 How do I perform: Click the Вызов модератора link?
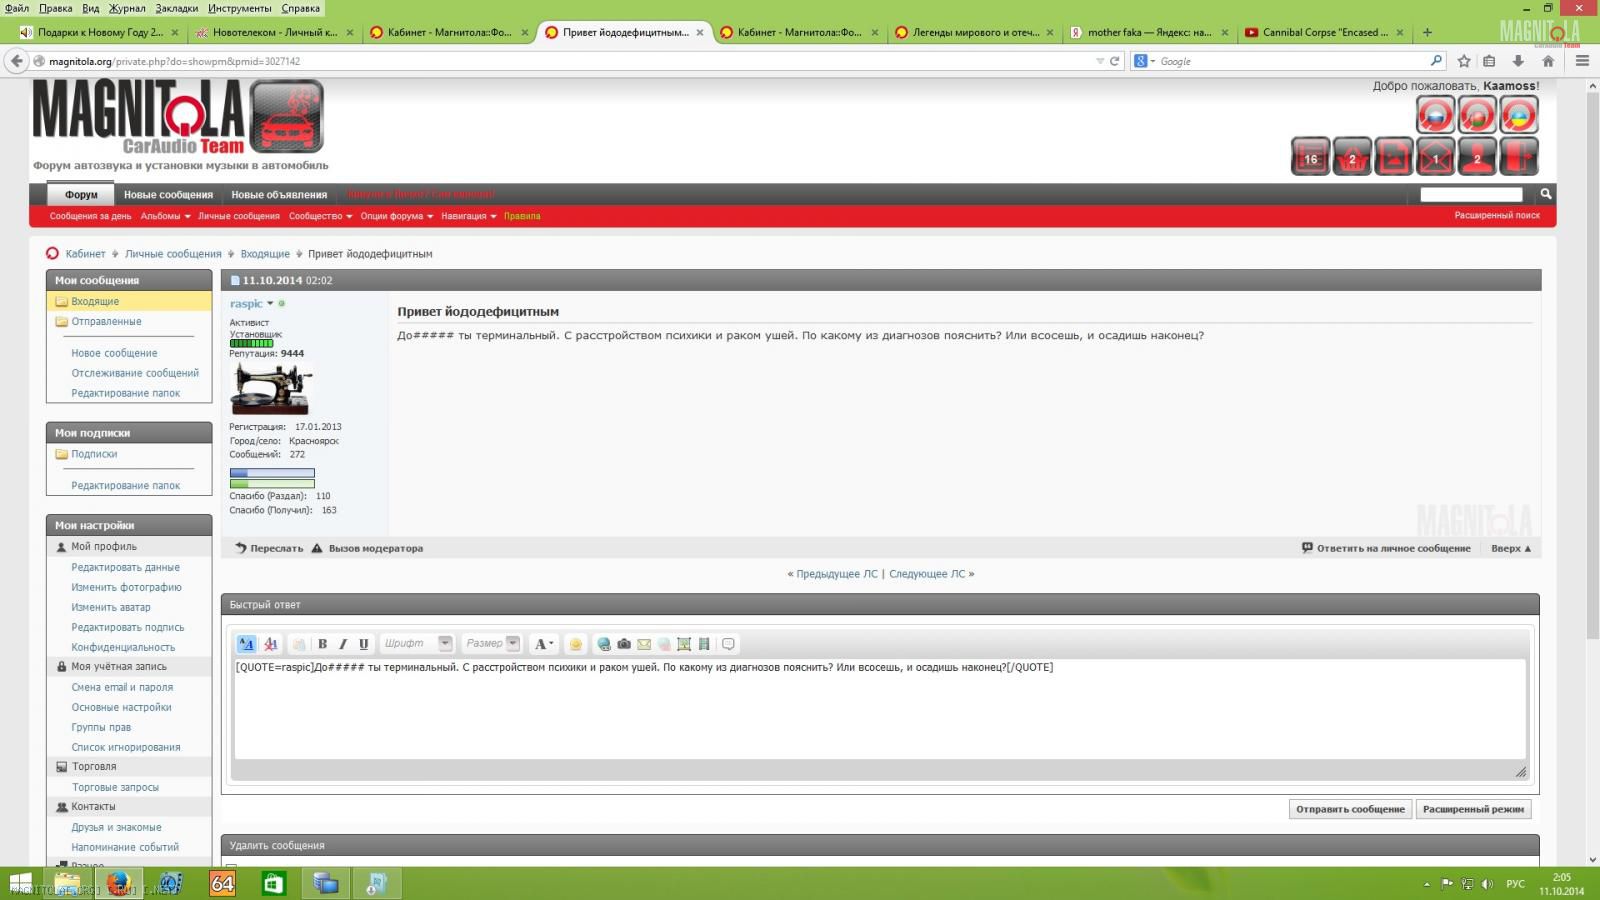click(367, 548)
